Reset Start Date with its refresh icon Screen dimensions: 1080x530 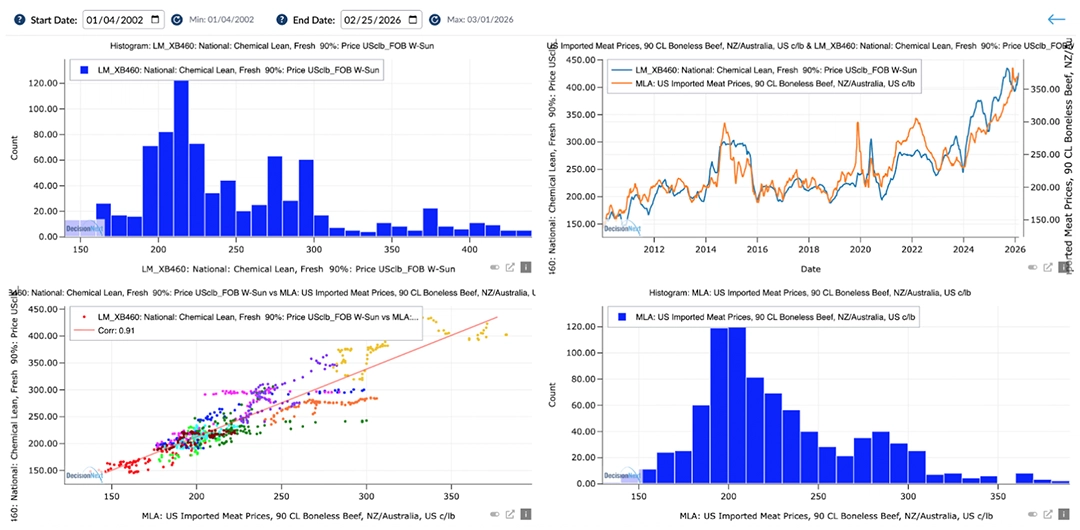pyautogui.click(x=177, y=19)
